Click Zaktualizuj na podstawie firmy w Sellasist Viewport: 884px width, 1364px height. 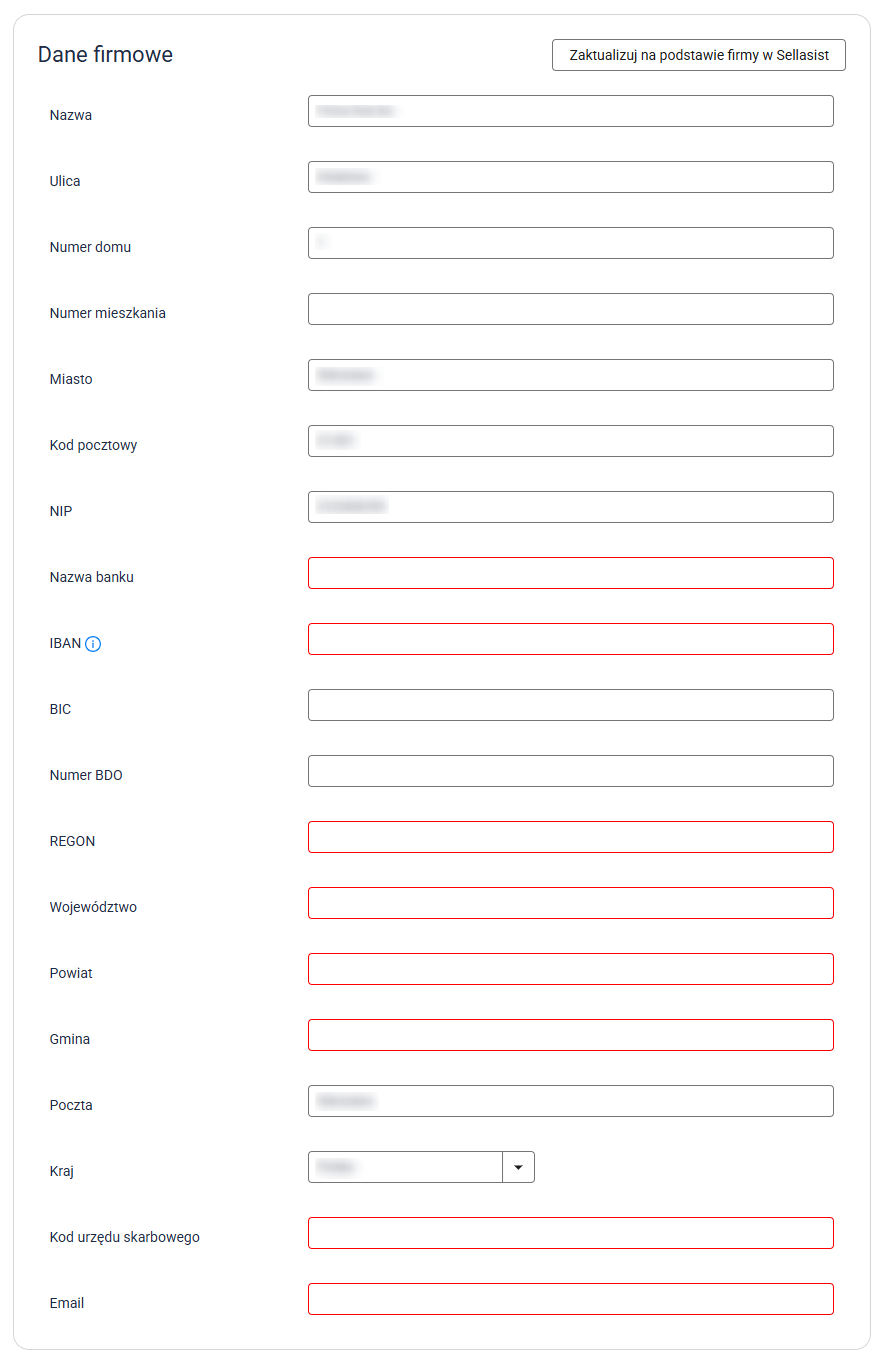coord(698,55)
